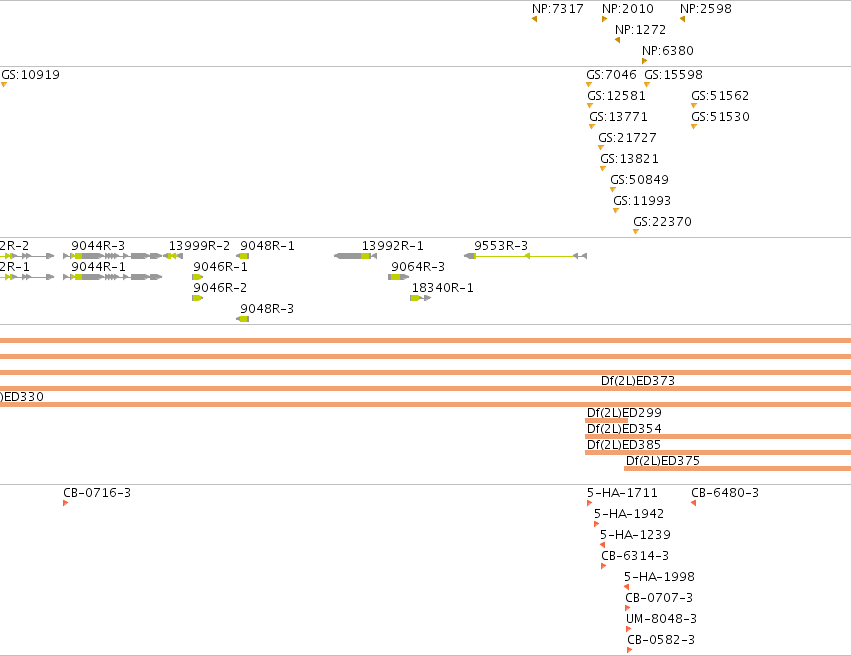This screenshot has width=851, height=656.
Task: Select the Df(2L)ED375 deficiency bar
Action: click(738, 468)
